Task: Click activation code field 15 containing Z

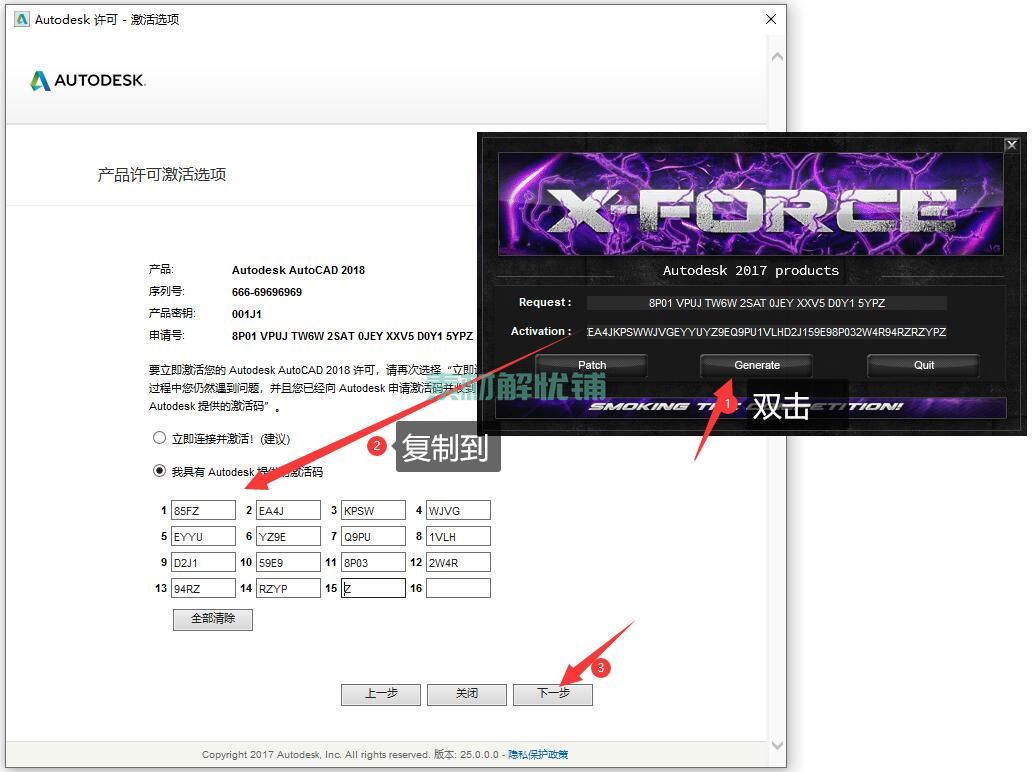Action: tap(373, 588)
